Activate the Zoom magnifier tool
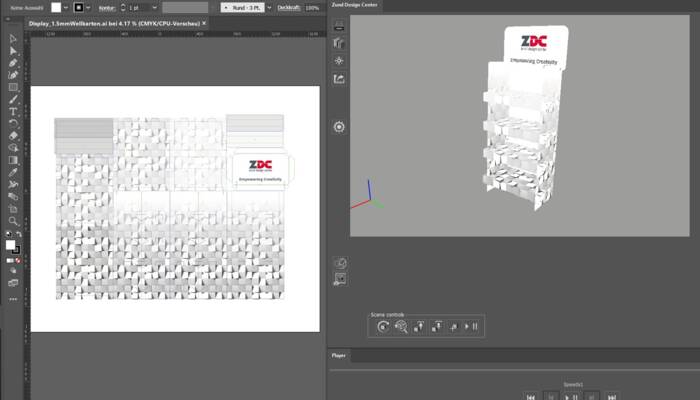 13,220
